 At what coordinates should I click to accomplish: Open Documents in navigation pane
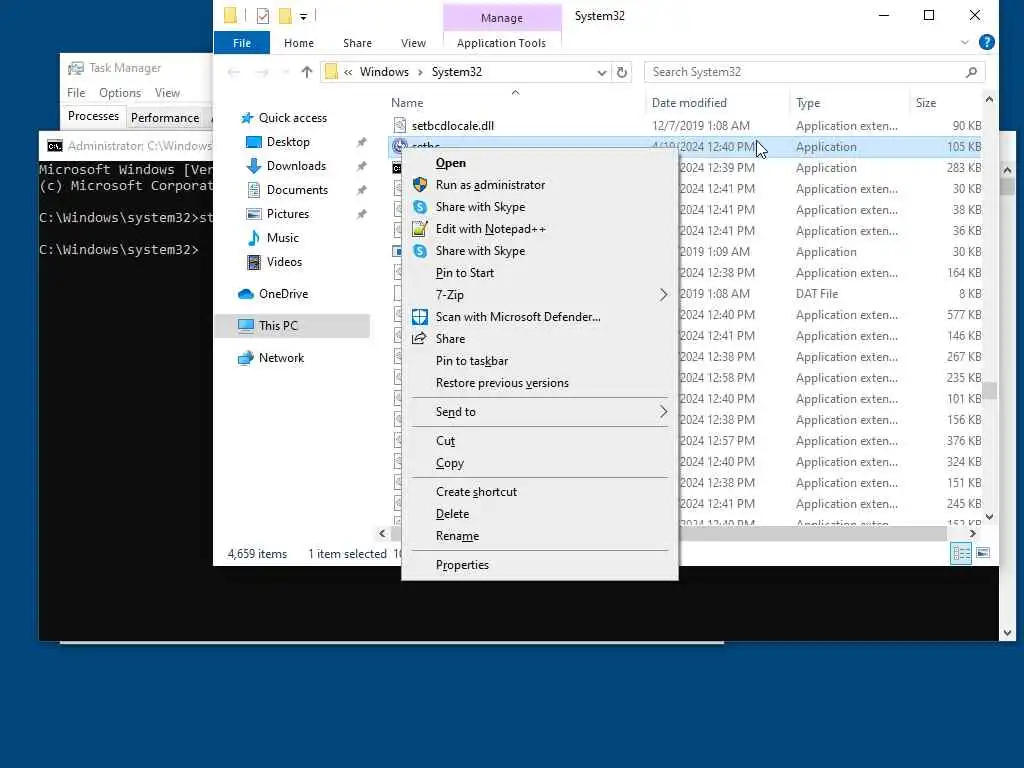pyautogui.click(x=297, y=190)
